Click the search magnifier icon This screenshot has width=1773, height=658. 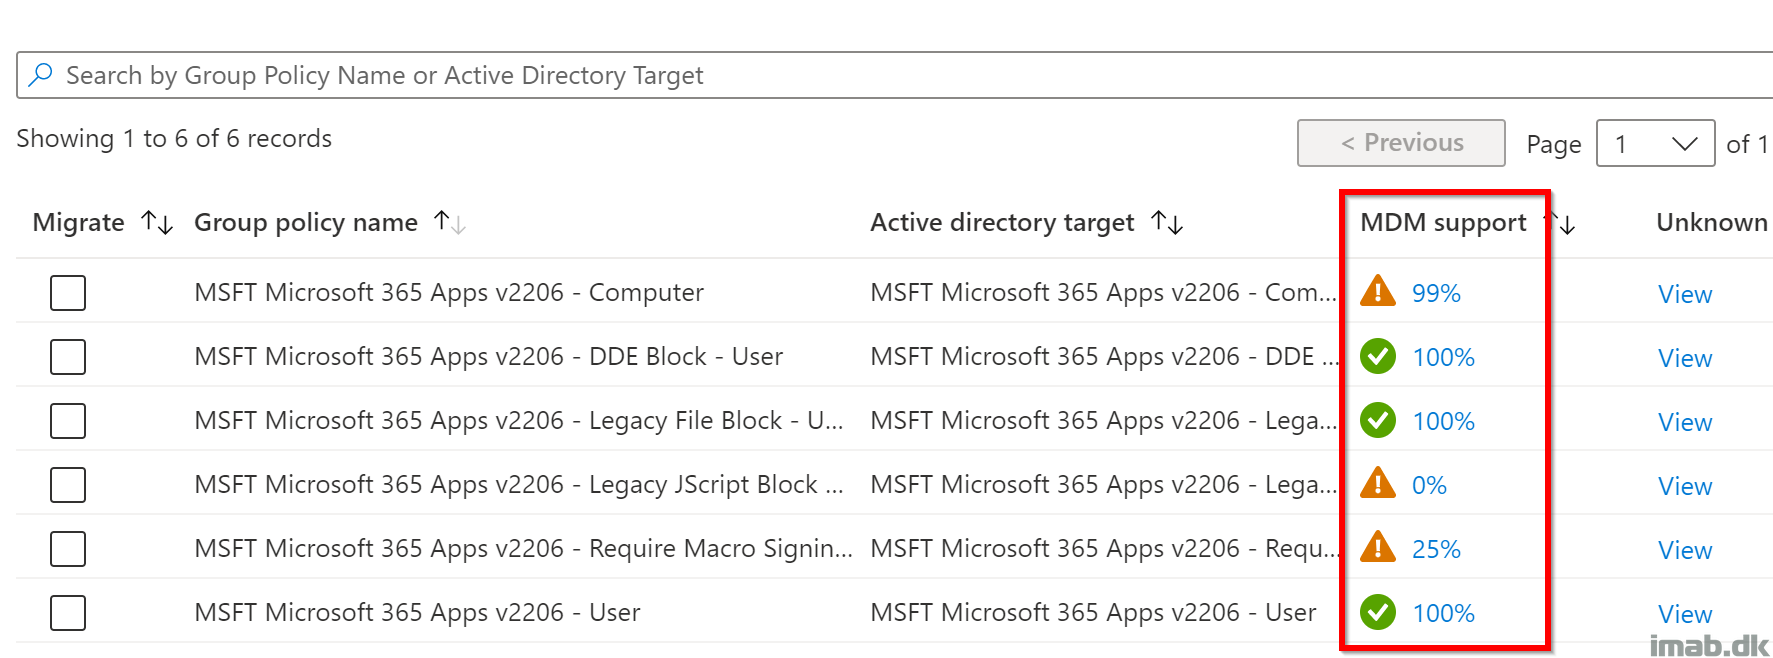coord(41,75)
